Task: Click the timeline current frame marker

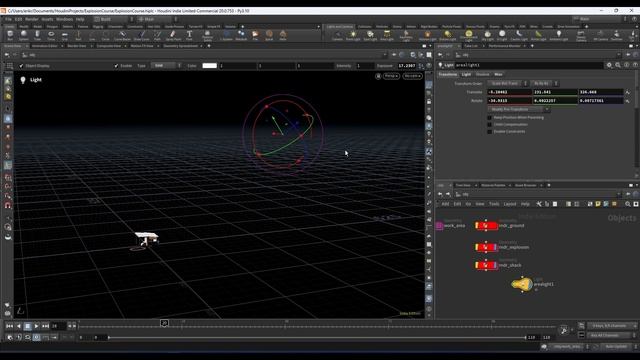Action: [x=164, y=323]
